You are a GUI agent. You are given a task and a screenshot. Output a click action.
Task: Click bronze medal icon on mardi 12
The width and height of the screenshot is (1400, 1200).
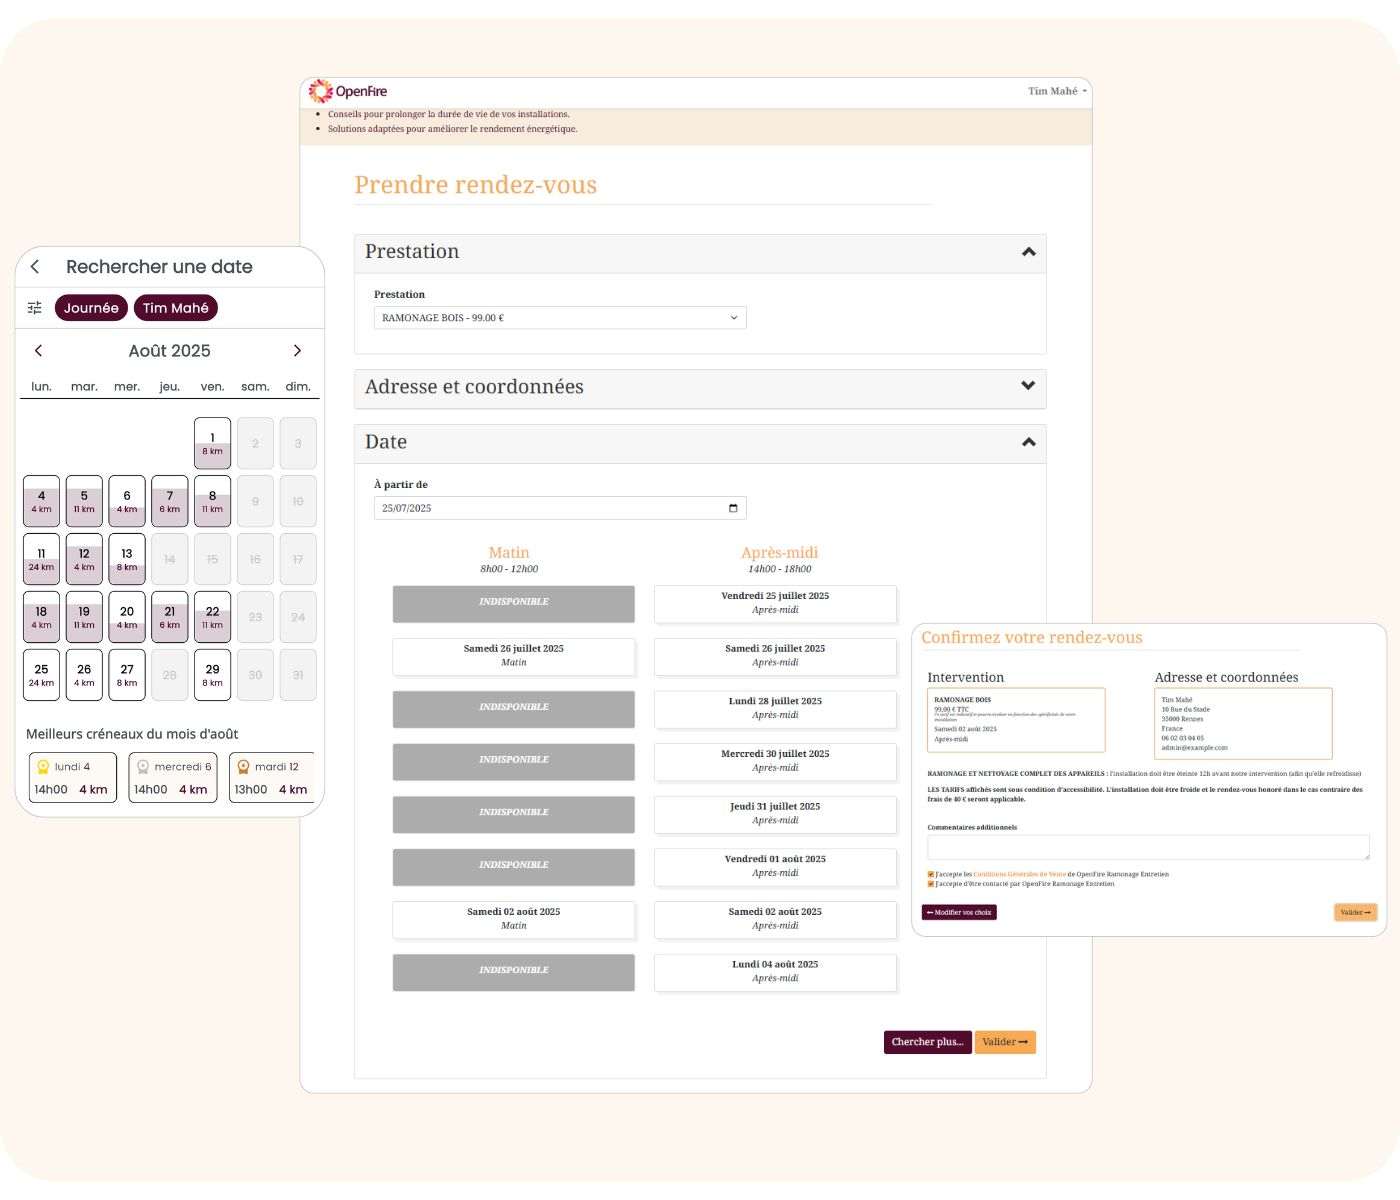tap(243, 767)
